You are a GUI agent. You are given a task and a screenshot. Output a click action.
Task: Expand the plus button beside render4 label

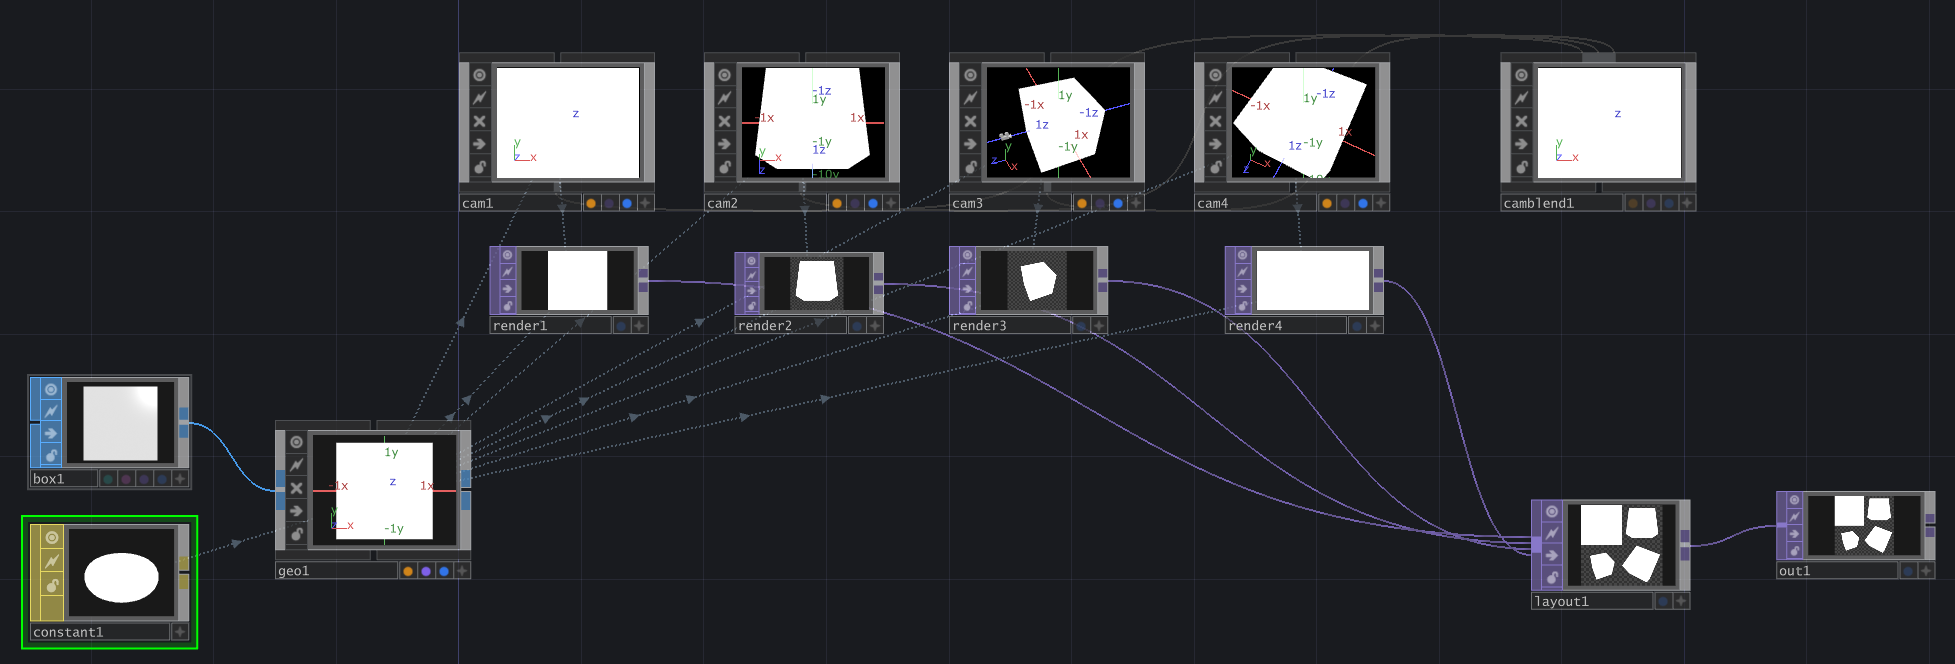point(1374,326)
